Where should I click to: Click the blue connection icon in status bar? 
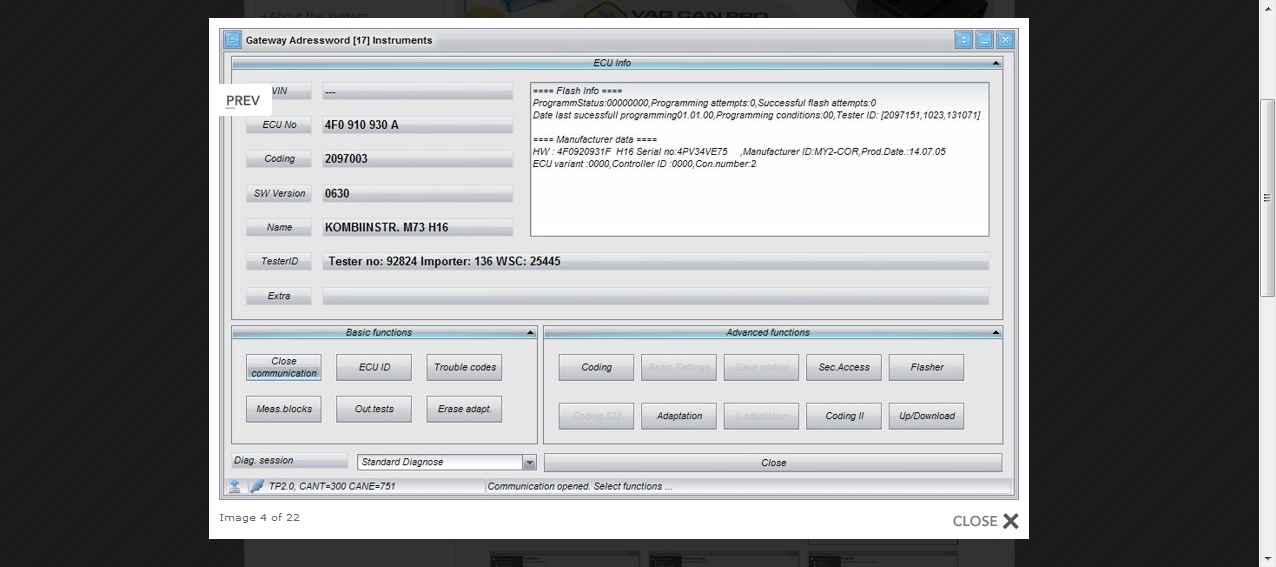click(256, 486)
